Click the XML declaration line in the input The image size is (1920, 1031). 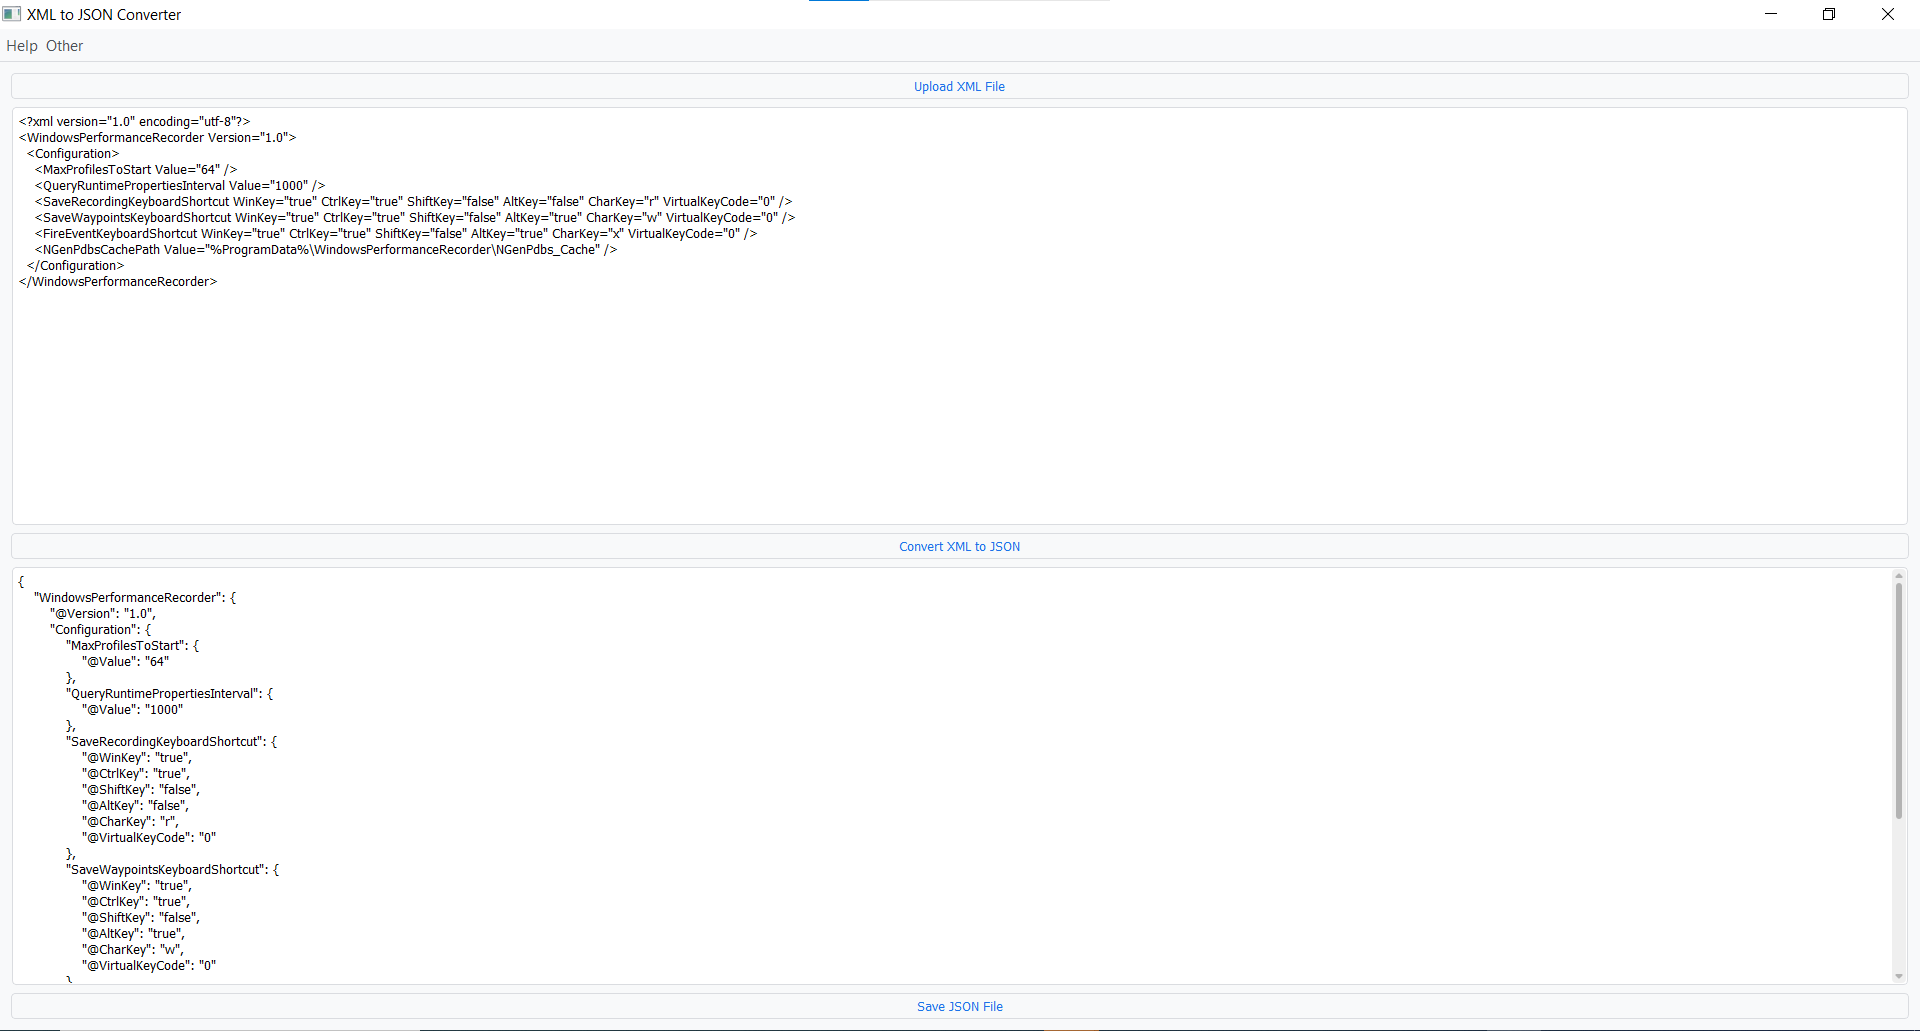(x=135, y=122)
